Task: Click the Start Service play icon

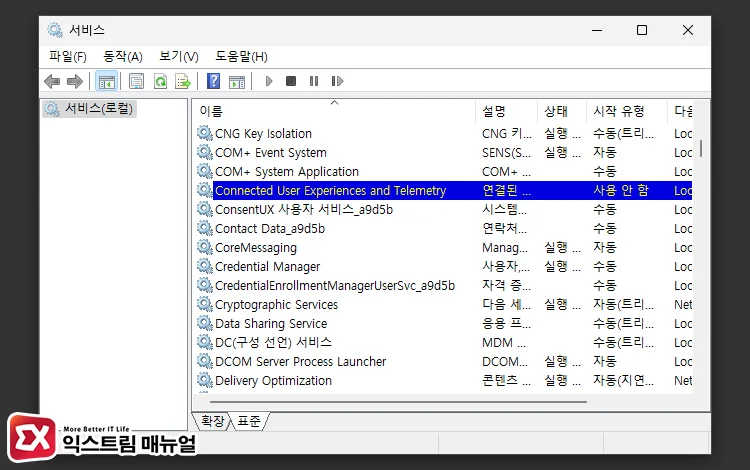Action: point(269,81)
